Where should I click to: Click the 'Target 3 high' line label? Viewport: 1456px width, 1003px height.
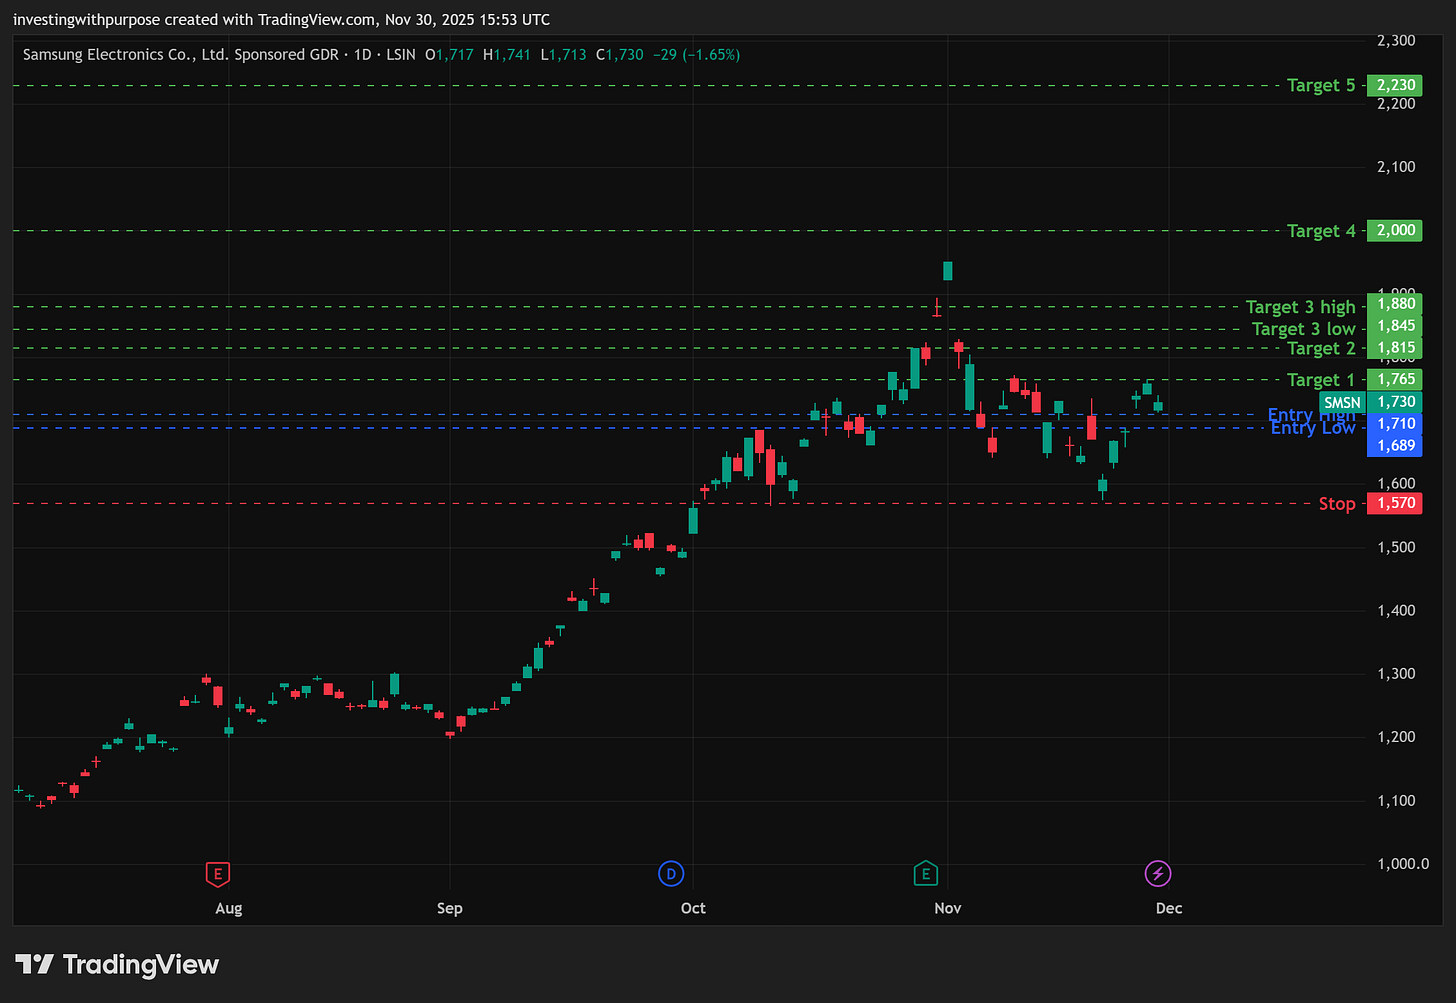[1300, 307]
